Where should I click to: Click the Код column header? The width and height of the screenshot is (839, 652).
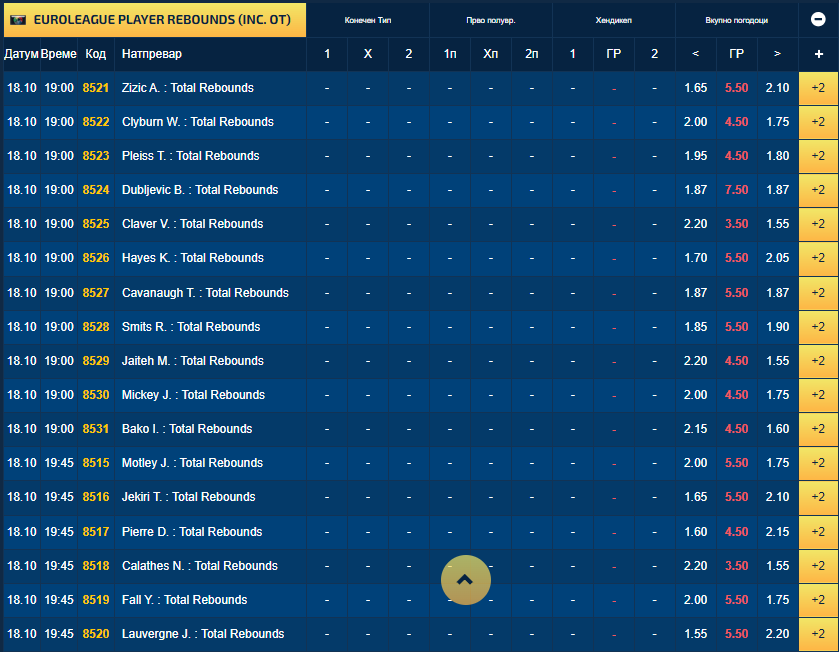(x=96, y=54)
